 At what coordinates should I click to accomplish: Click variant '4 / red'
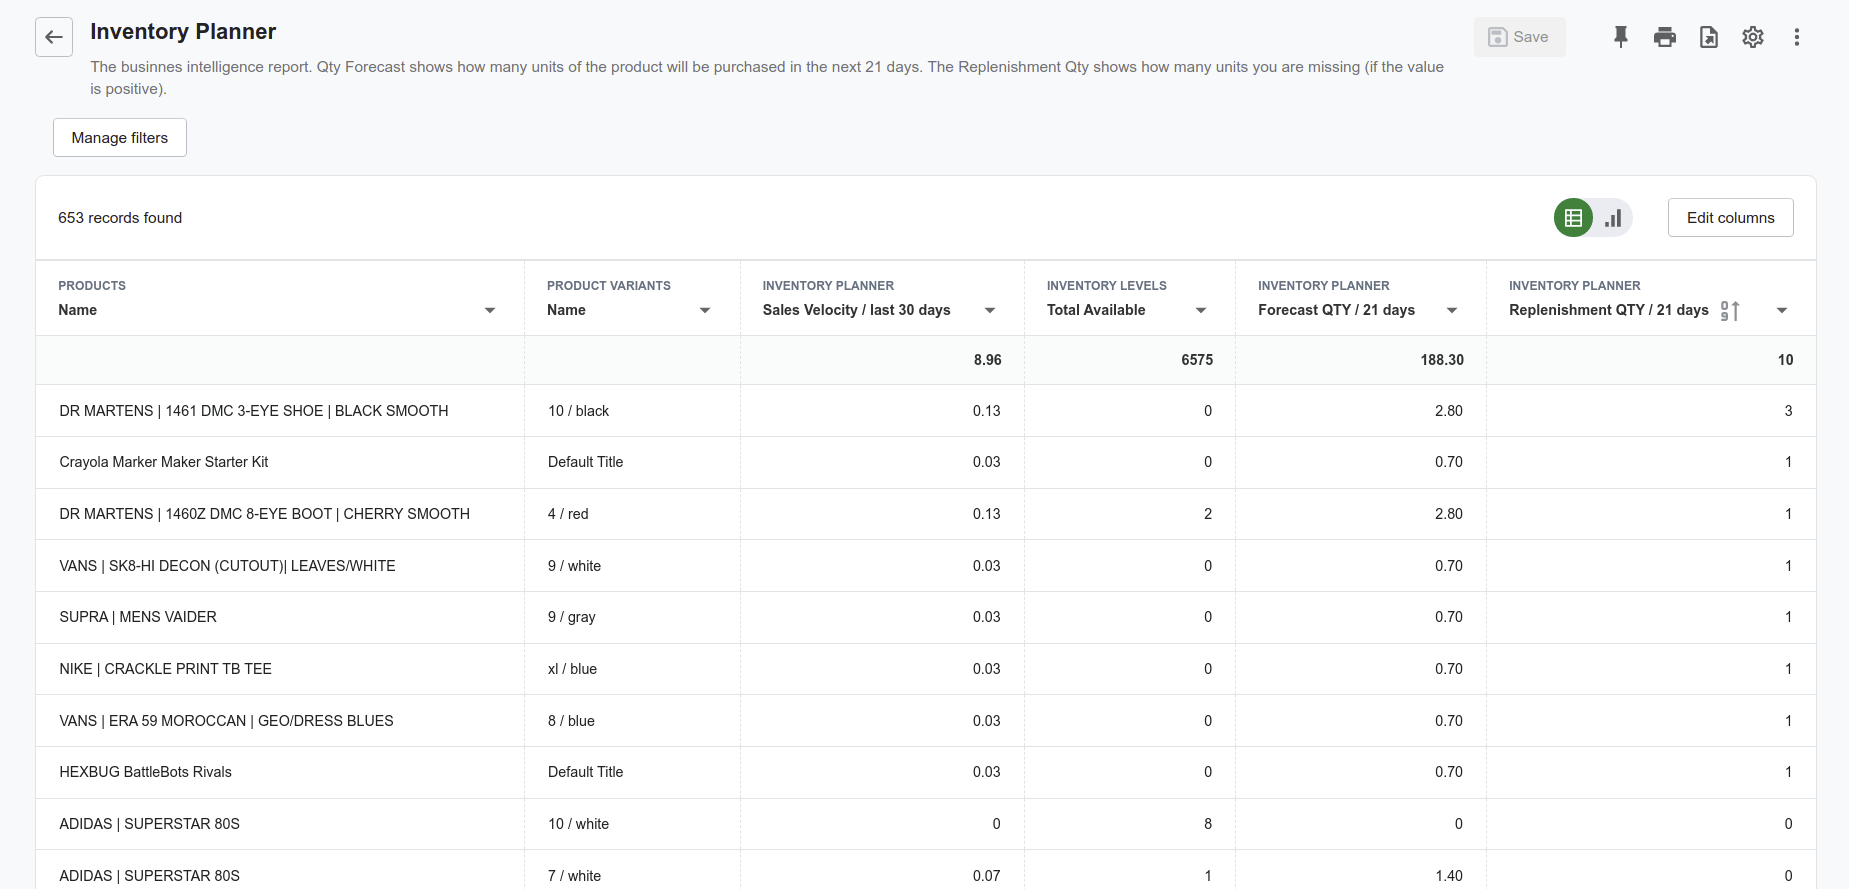click(568, 514)
